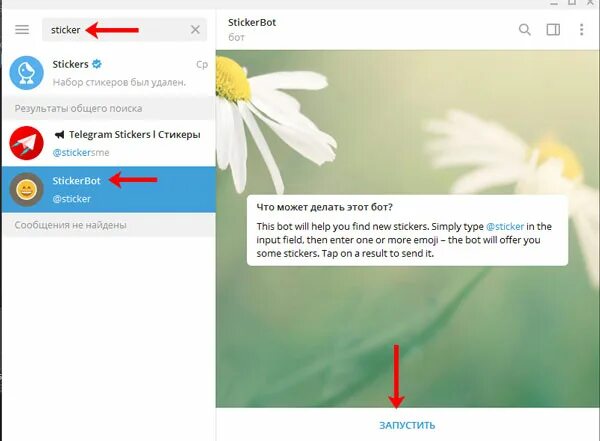
Task: Click the Stickers chat avatar
Action: pos(26,73)
